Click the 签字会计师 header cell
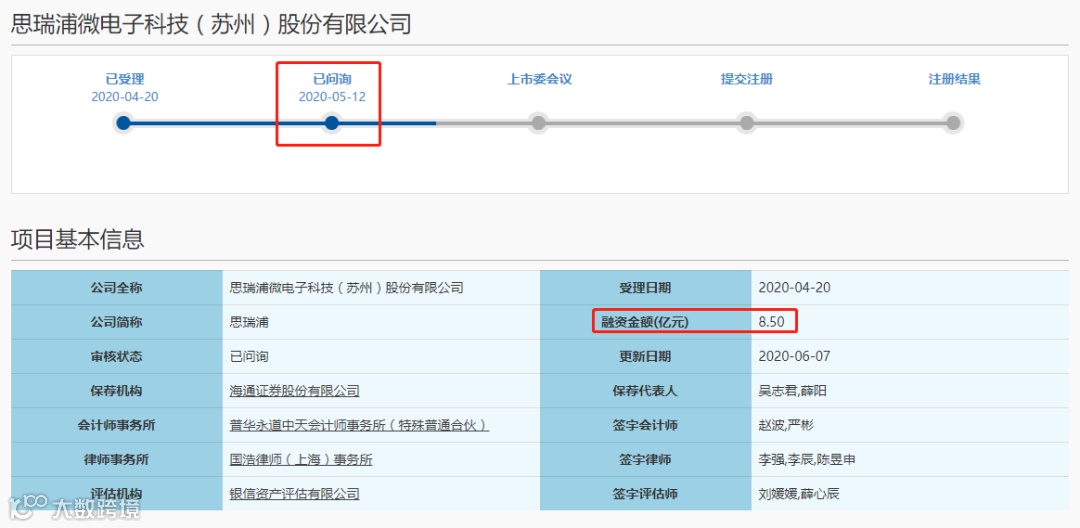 pos(645,425)
